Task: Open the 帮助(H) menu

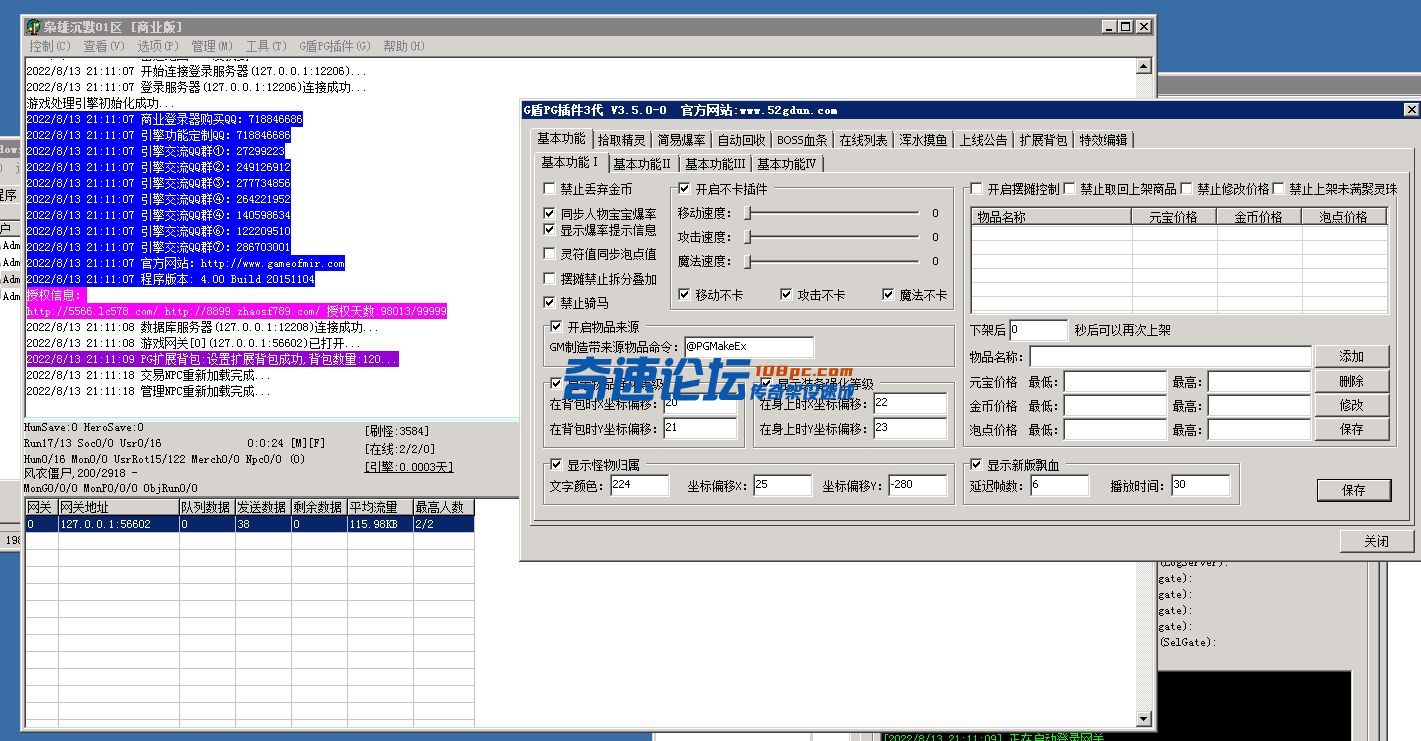Action: (403, 46)
